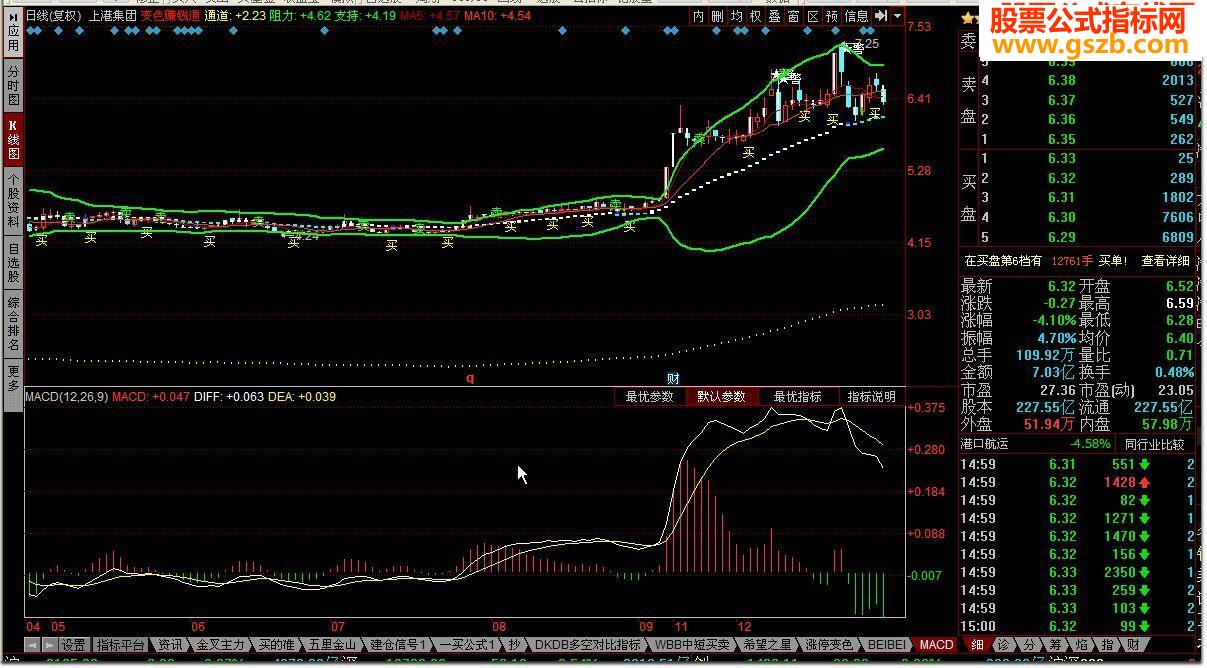Select the 买的准 indicator tab

click(276, 645)
